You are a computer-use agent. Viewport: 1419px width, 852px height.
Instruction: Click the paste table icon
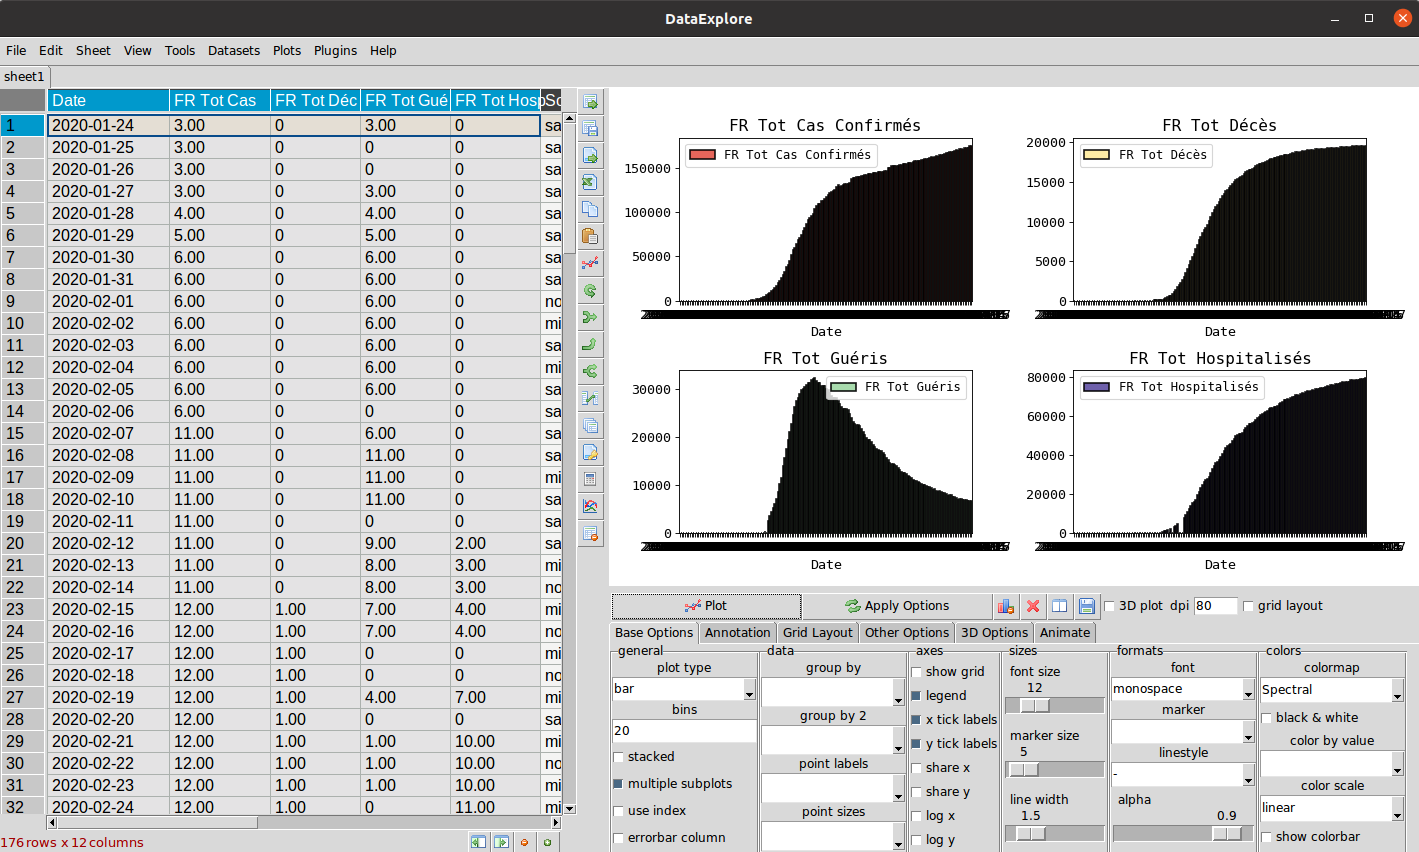(590, 236)
